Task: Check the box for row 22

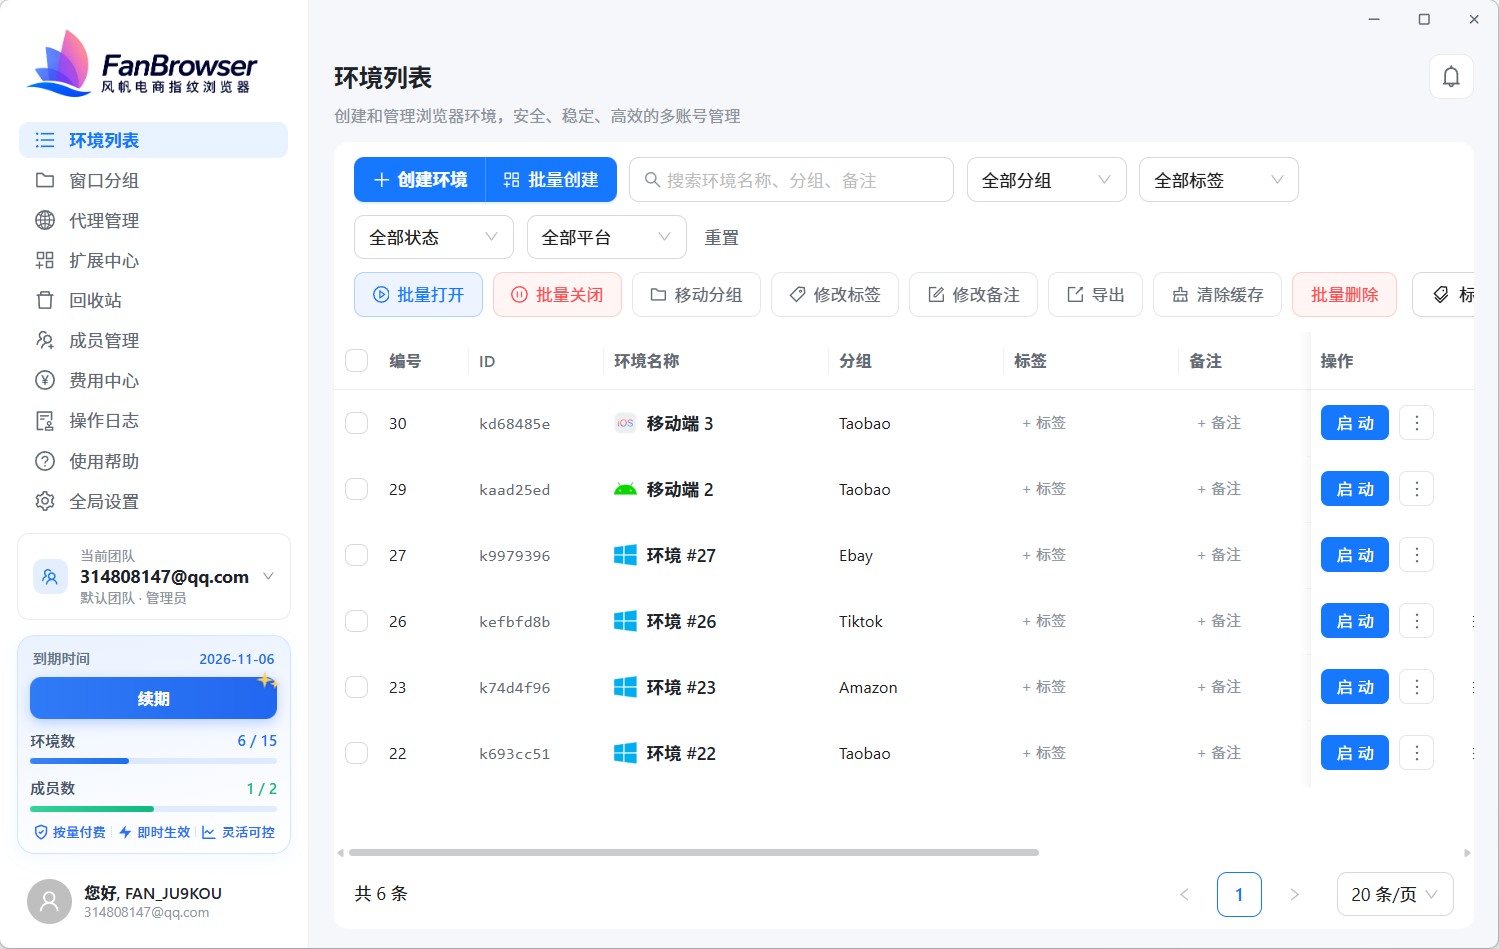Action: (357, 753)
